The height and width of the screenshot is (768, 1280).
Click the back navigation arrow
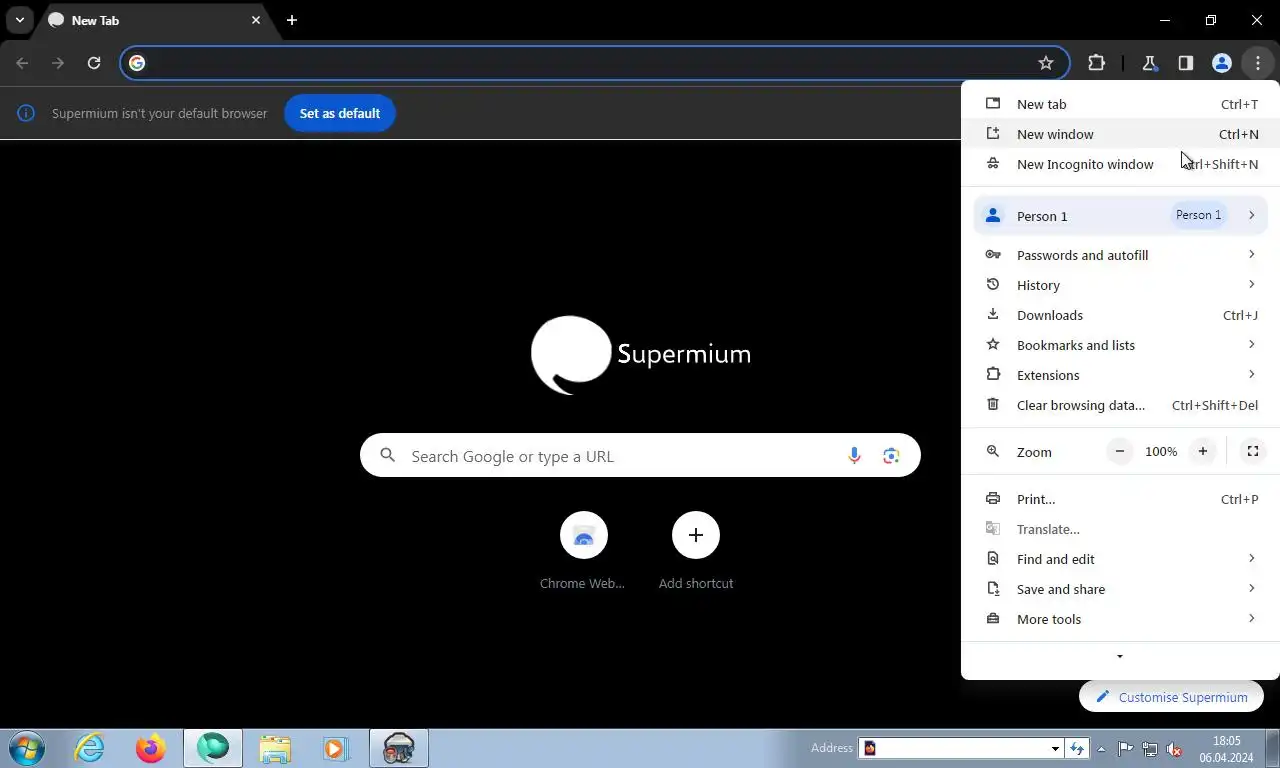(22, 63)
